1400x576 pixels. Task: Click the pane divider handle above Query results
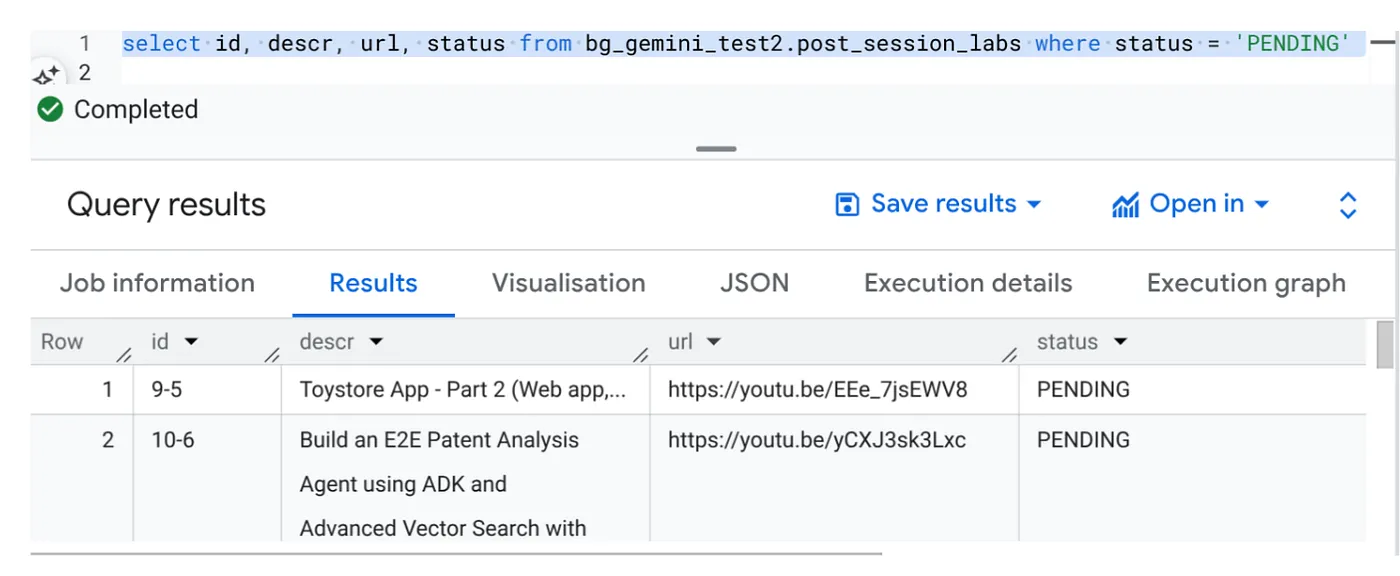point(716,149)
